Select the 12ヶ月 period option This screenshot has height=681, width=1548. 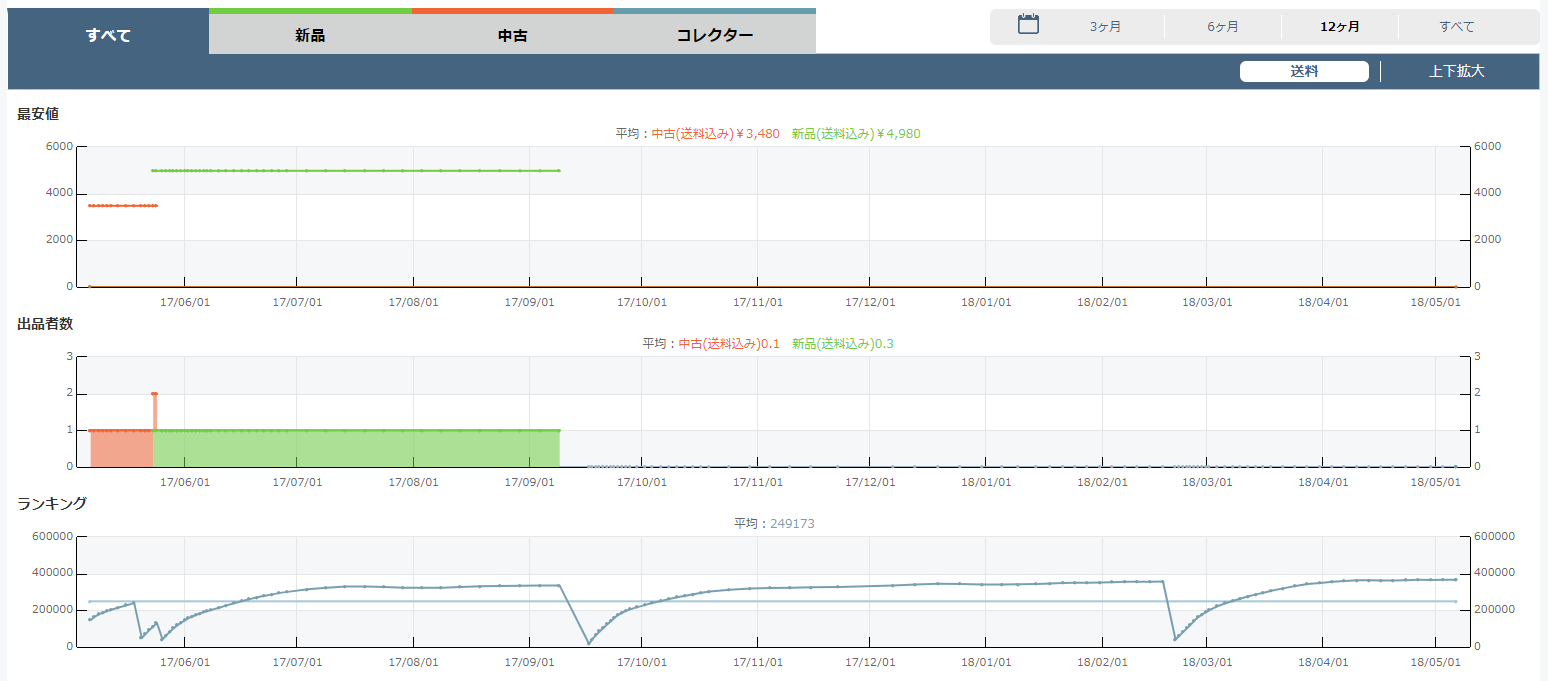pos(1339,27)
